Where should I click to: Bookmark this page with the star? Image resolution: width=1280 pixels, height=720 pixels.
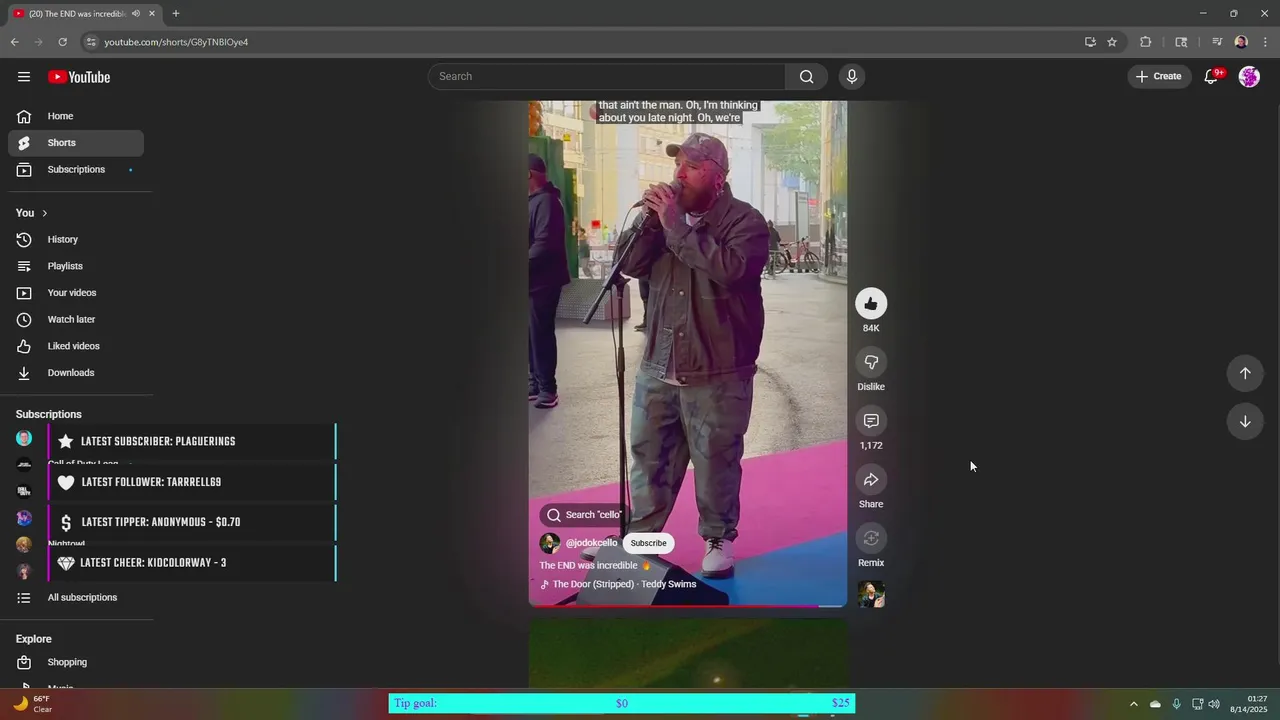click(x=1112, y=42)
